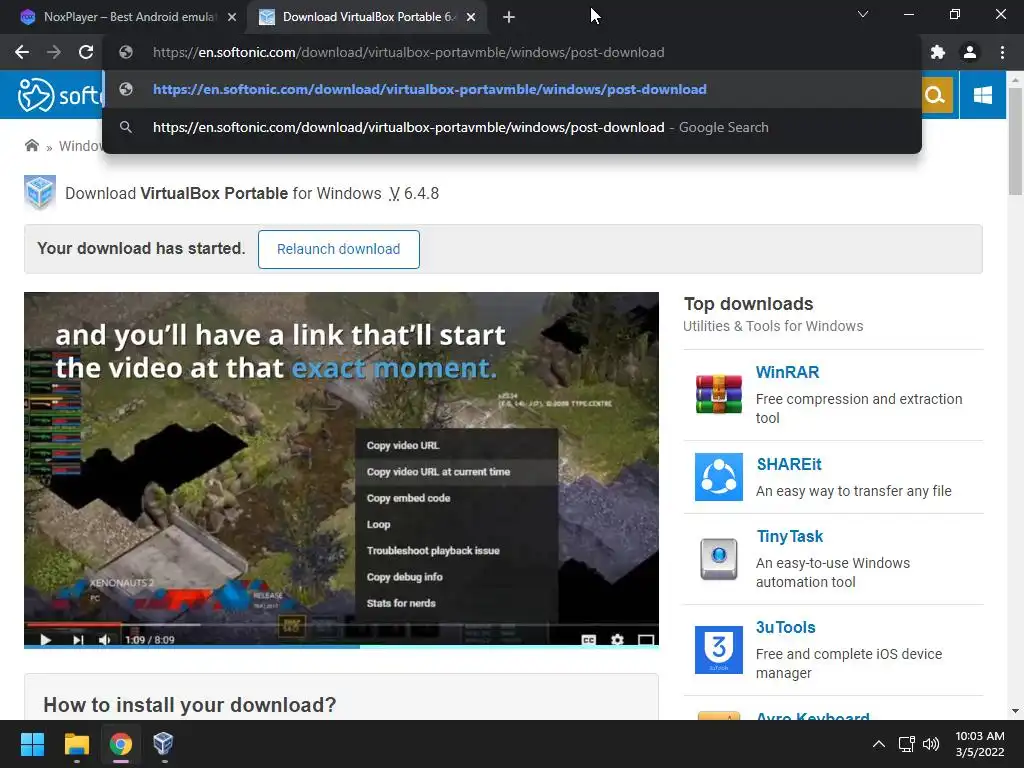The width and height of the screenshot is (1024, 768).
Task: Open the TinyTask link
Action: [x=790, y=537]
